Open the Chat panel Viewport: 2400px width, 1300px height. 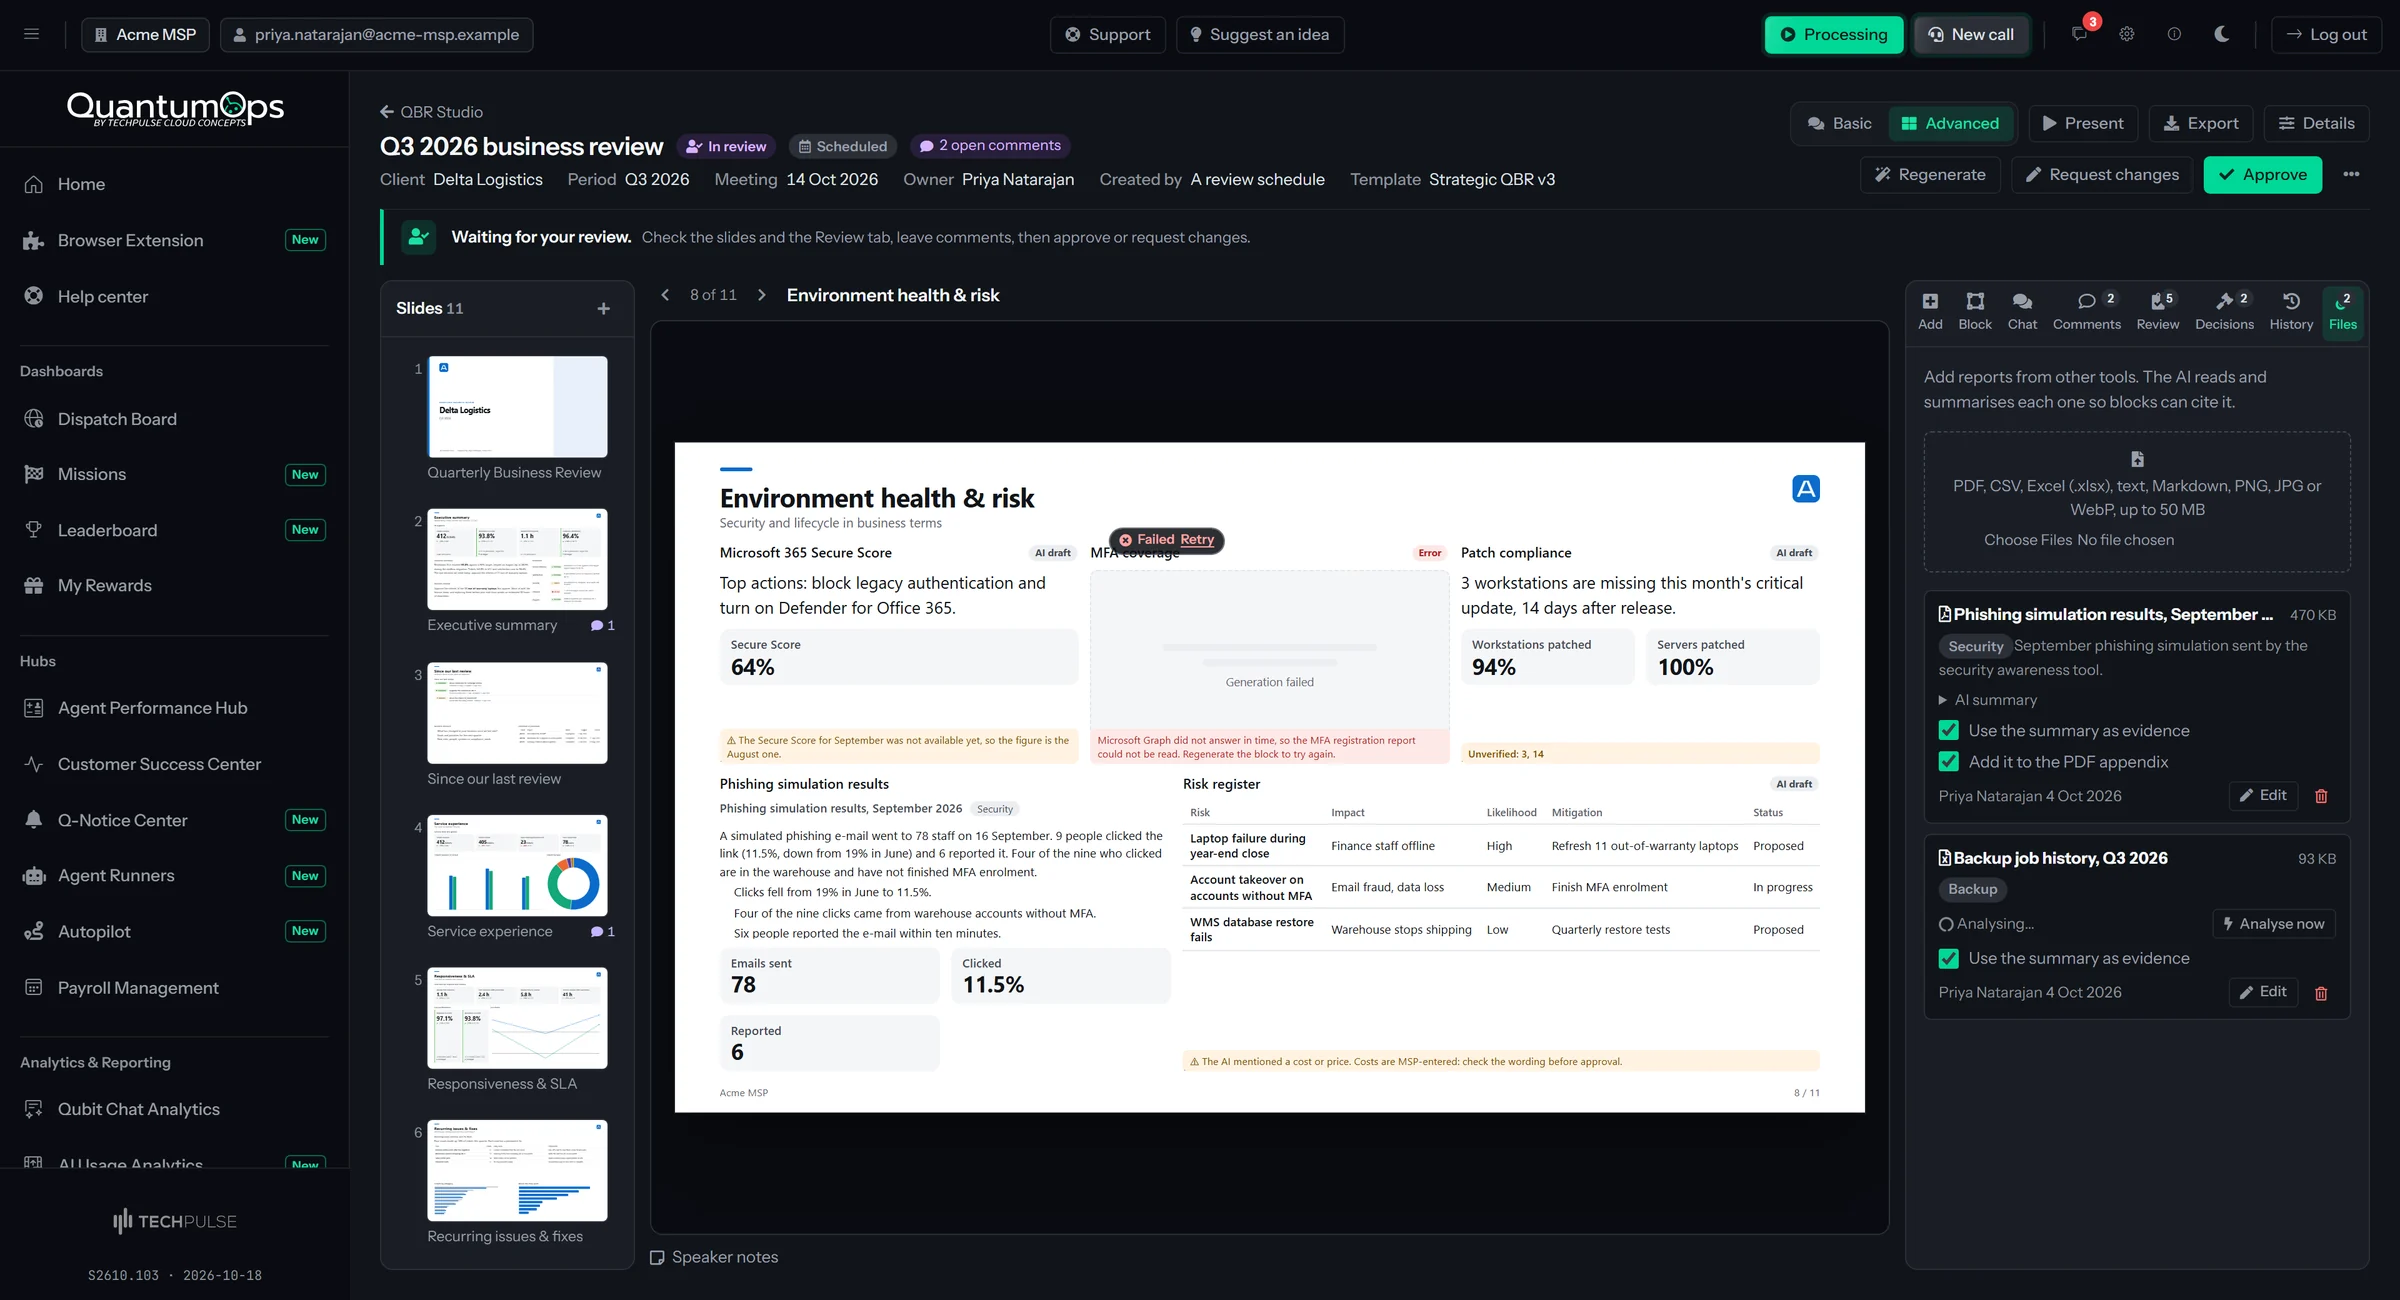pos(2022,311)
